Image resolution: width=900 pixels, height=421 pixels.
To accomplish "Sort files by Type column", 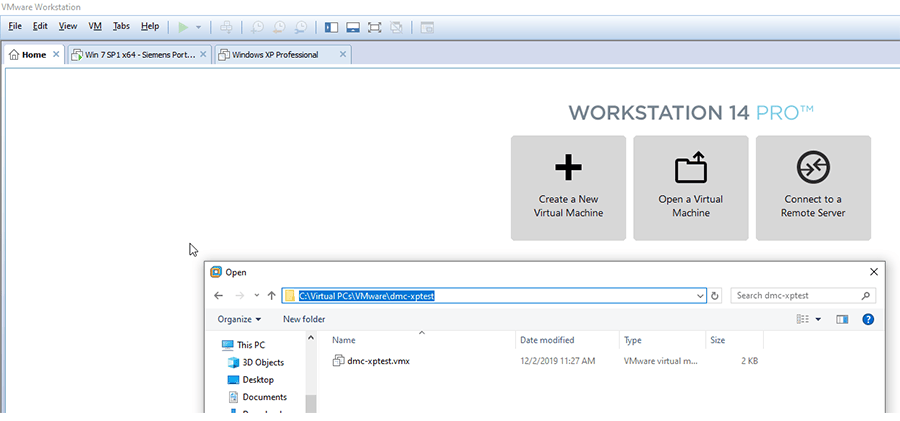I will (x=662, y=340).
